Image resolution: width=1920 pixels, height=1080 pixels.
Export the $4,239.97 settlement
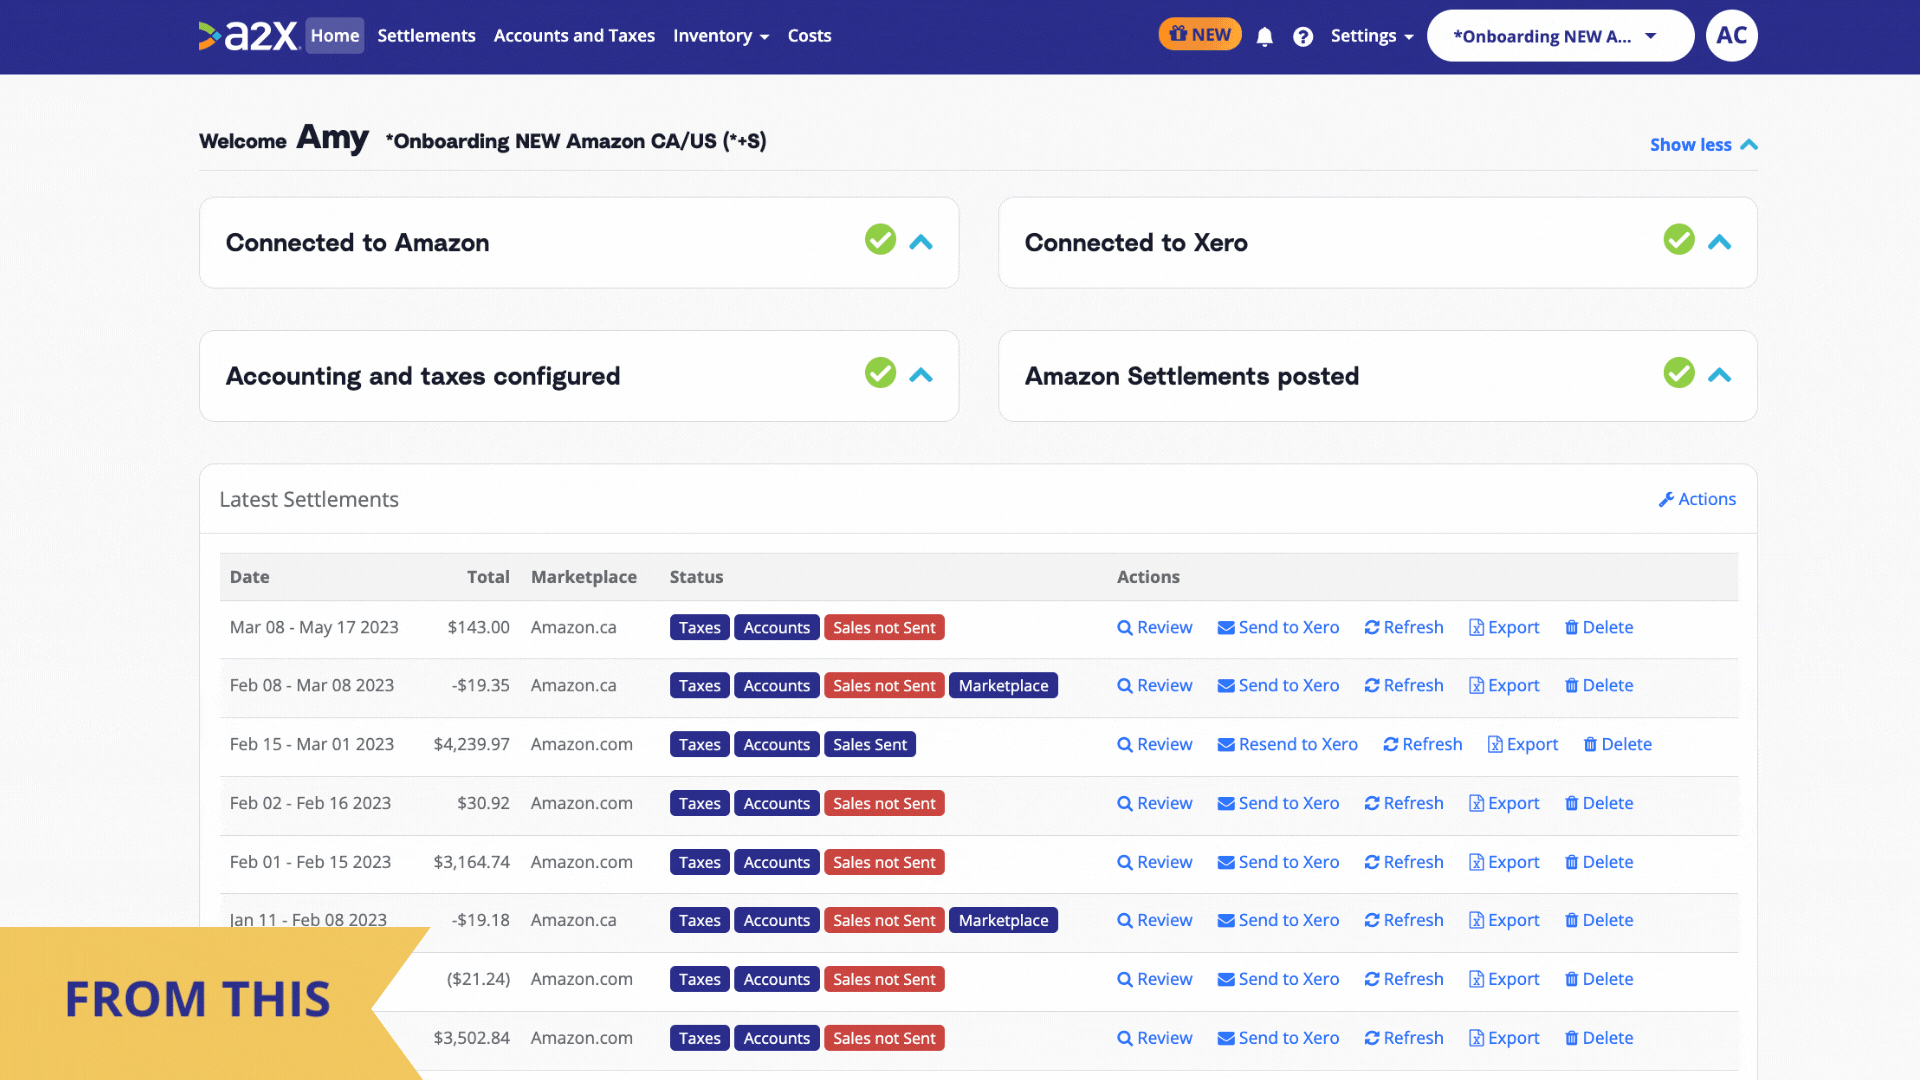click(x=1523, y=745)
